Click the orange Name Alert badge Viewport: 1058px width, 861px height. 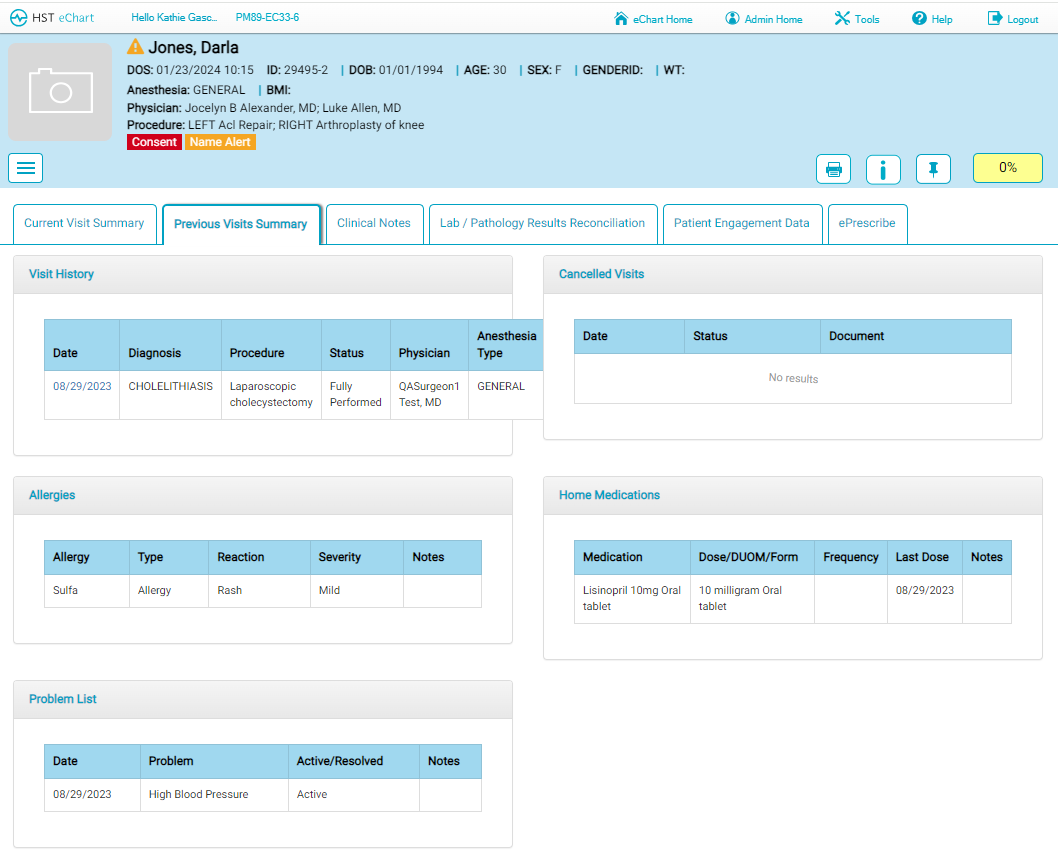pyautogui.click(x=220, y=142)
